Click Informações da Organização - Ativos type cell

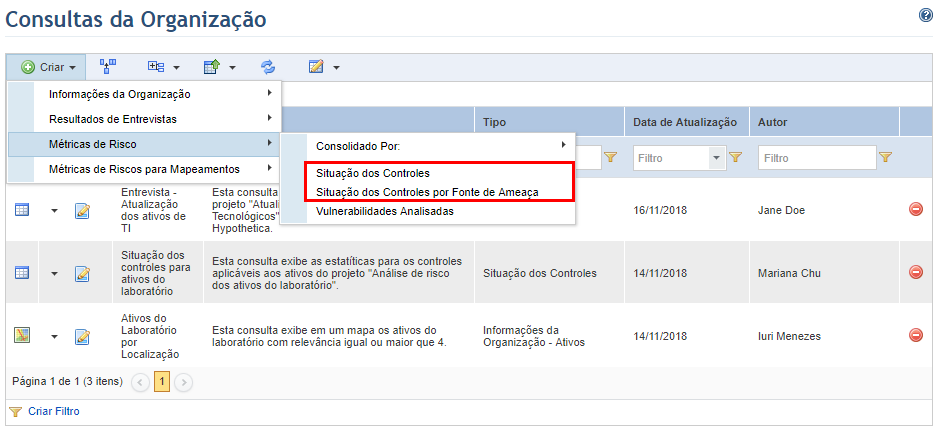click(x=534, y=336)
